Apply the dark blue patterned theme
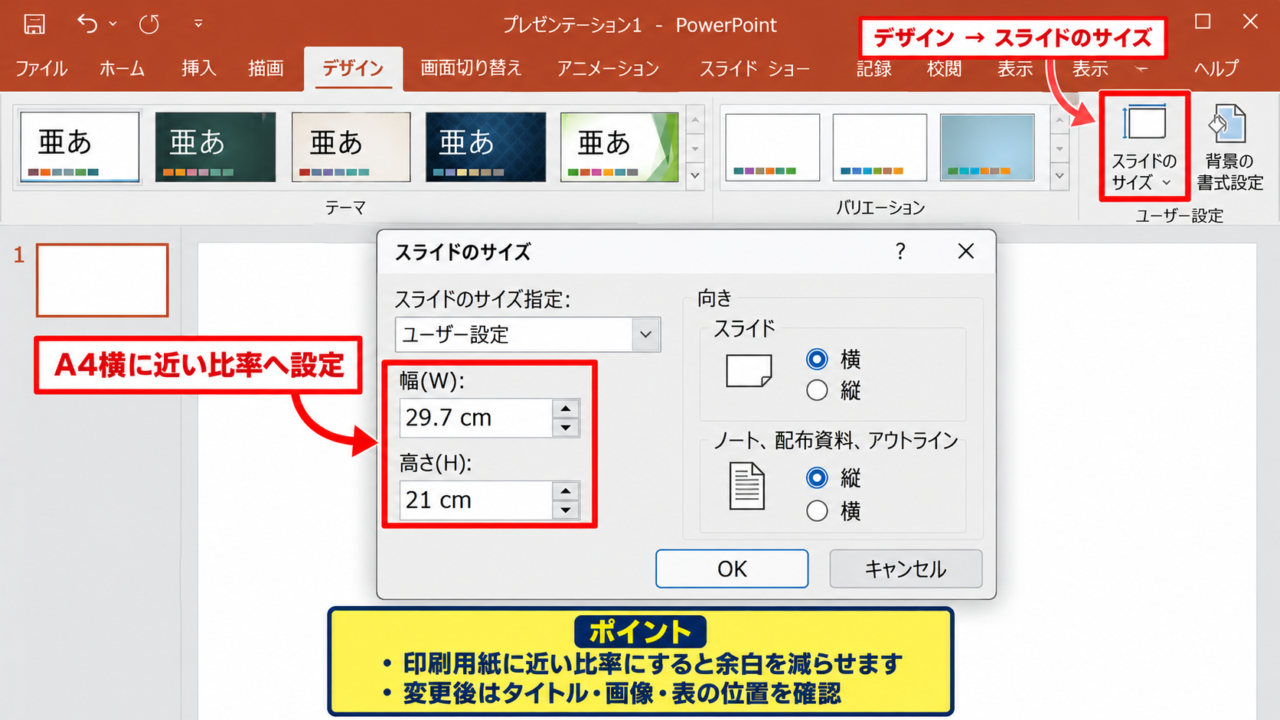Image resolution: width=1280 pixels, height=720 pixels. click(x=485, y=147)
